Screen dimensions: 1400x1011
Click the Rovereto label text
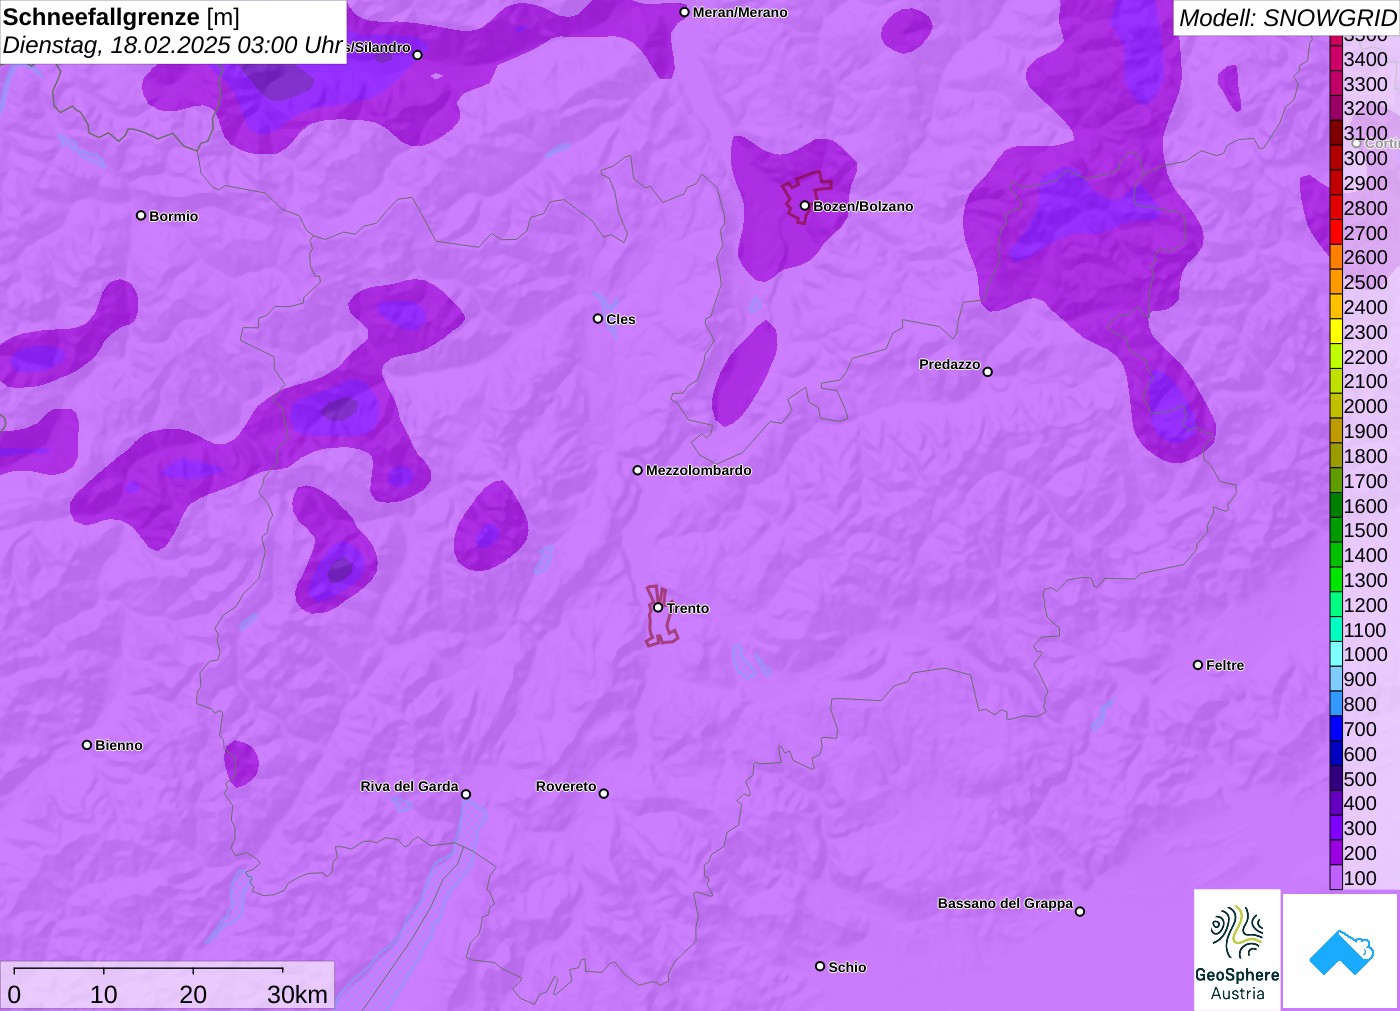(566, 786)
